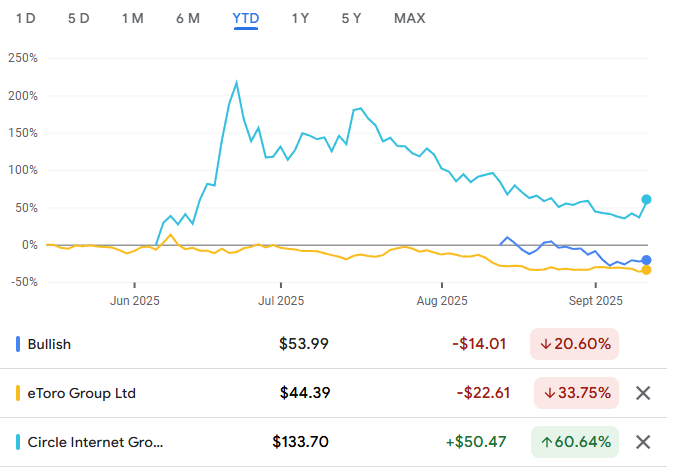Click the 100% y-axis label

pos(23,170)
